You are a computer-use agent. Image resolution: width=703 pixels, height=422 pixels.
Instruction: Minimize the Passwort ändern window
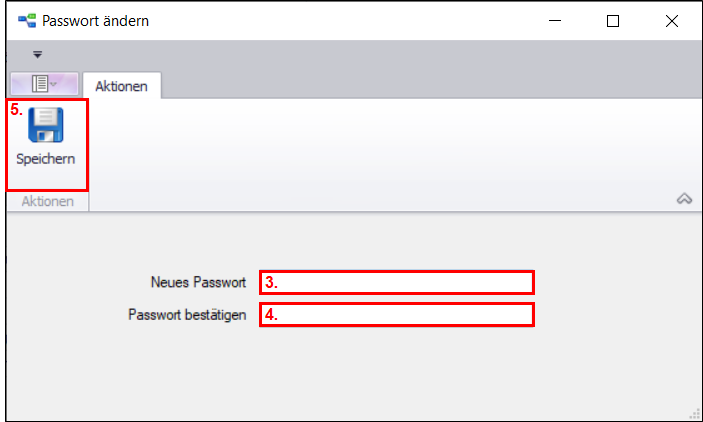556,20
